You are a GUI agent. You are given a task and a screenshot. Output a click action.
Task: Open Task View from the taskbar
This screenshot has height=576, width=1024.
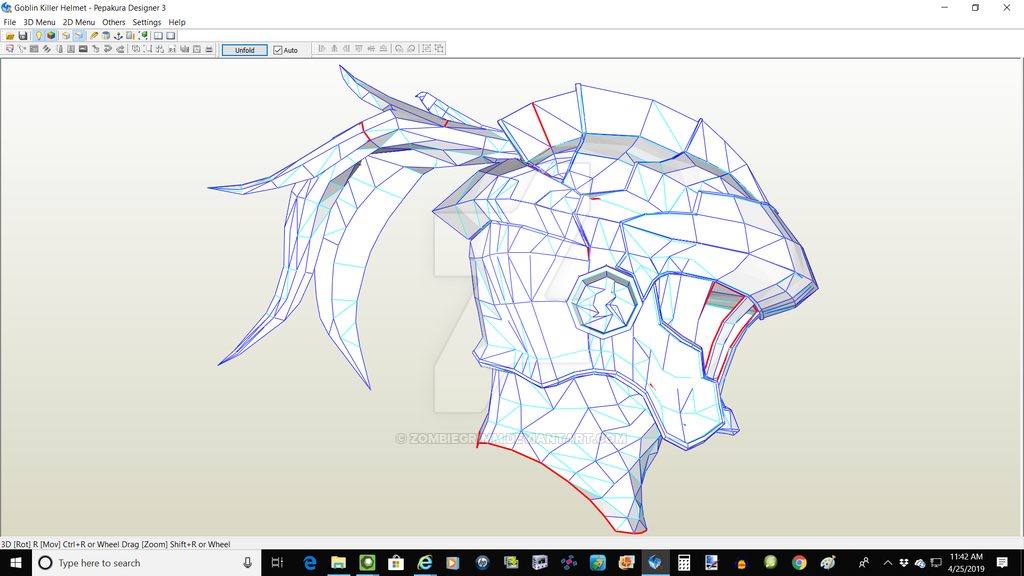pyautogui.click(x=277, y=562)
